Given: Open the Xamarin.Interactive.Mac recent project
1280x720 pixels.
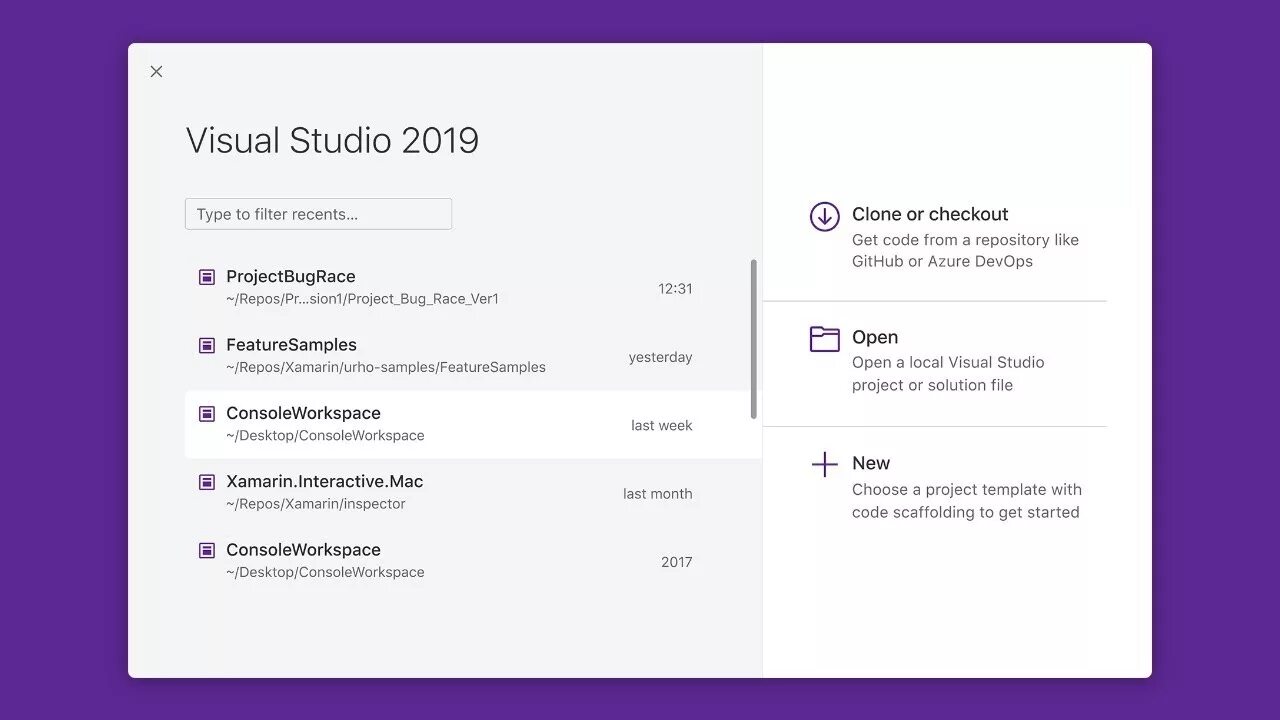Looking at the screenshot, I should pyautogui.click(x=472, y=492).
